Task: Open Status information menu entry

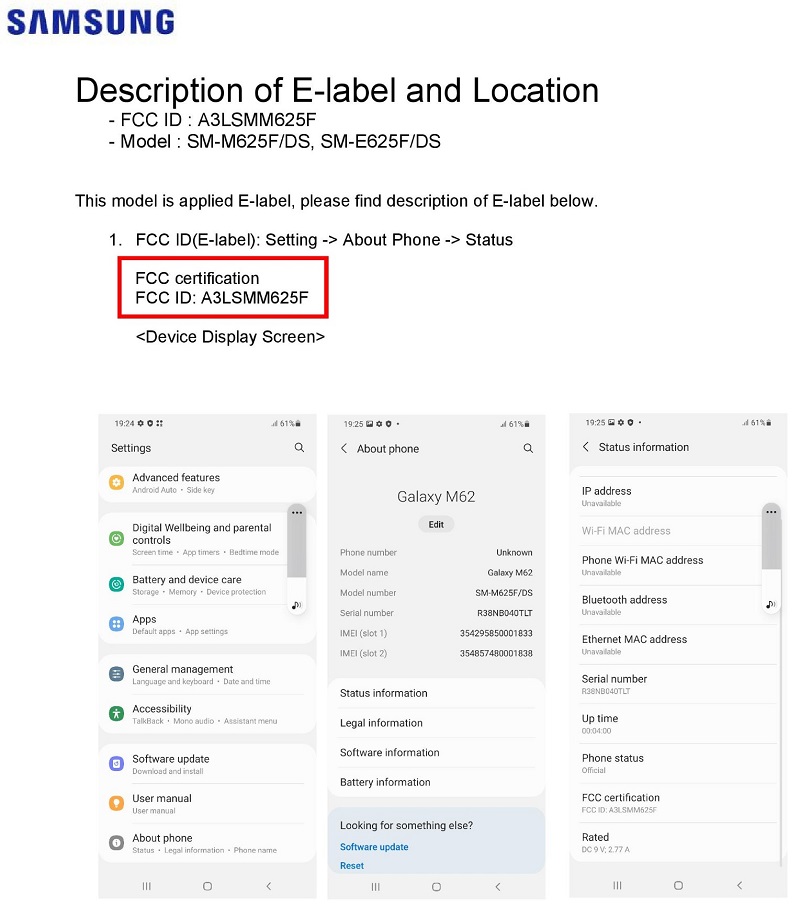Action: [x=436, y=693]
